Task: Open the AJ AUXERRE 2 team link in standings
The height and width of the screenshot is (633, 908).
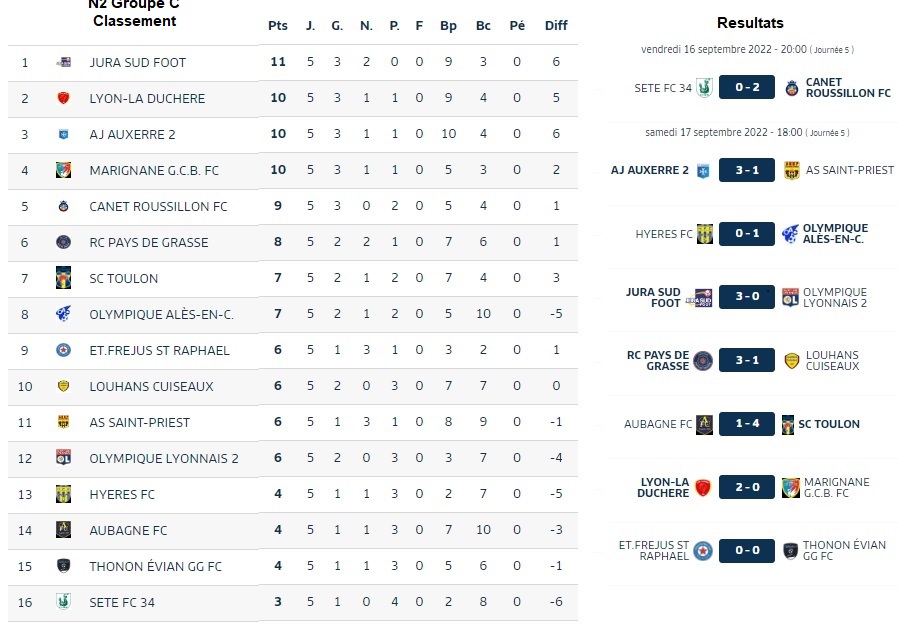Action: [x=132, y=134]
